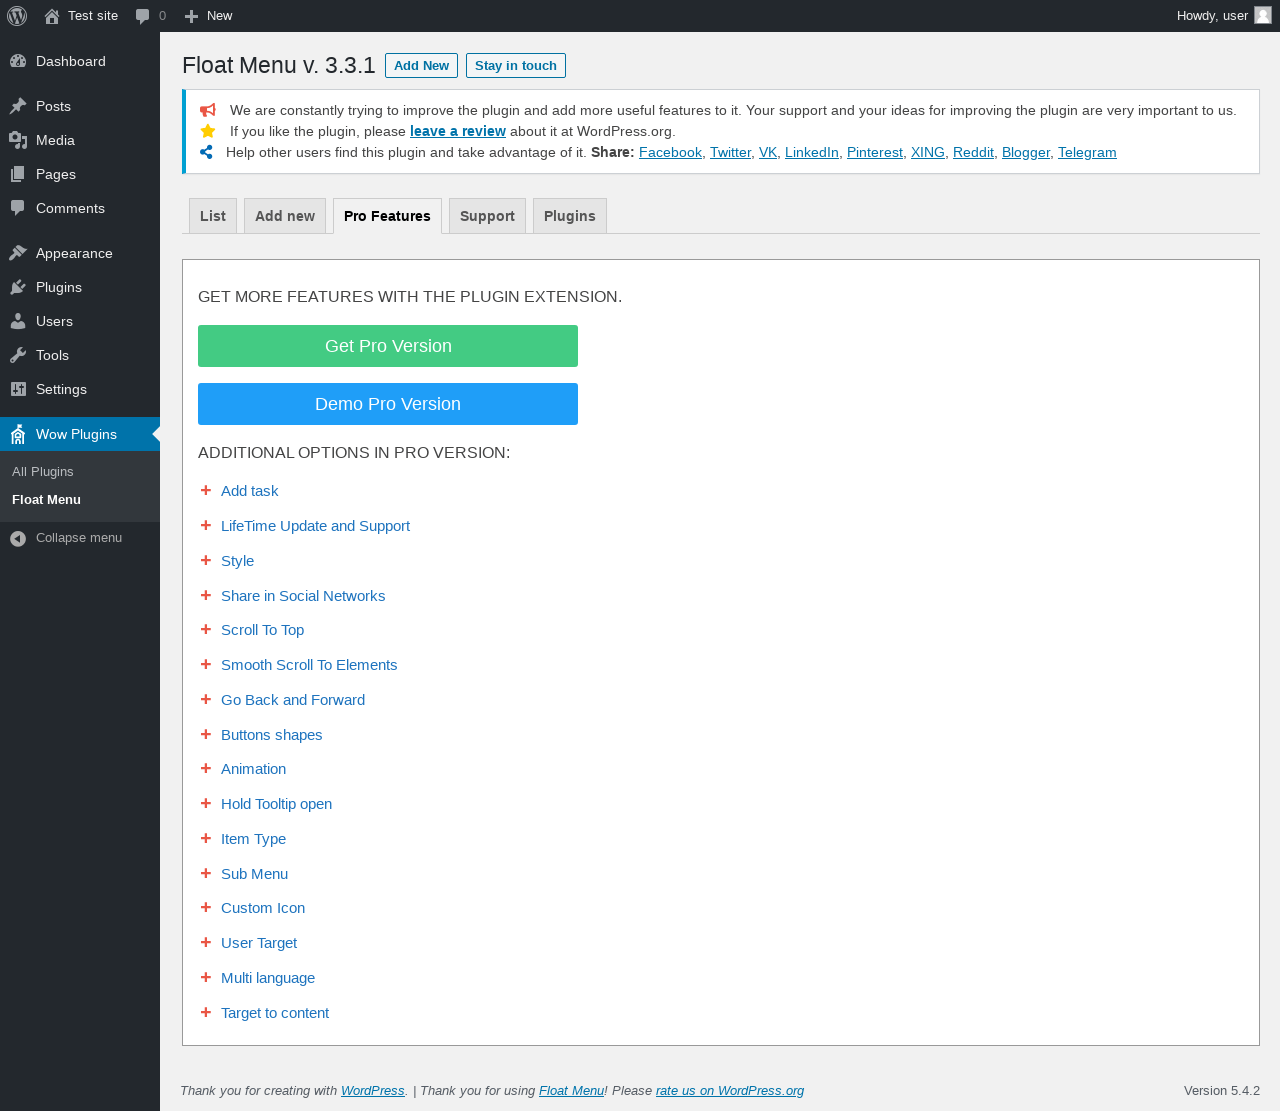This screenshot has height=1111, width=1280.
Task: Share the plugin on Reddit
Action: [x=973, y=152]
